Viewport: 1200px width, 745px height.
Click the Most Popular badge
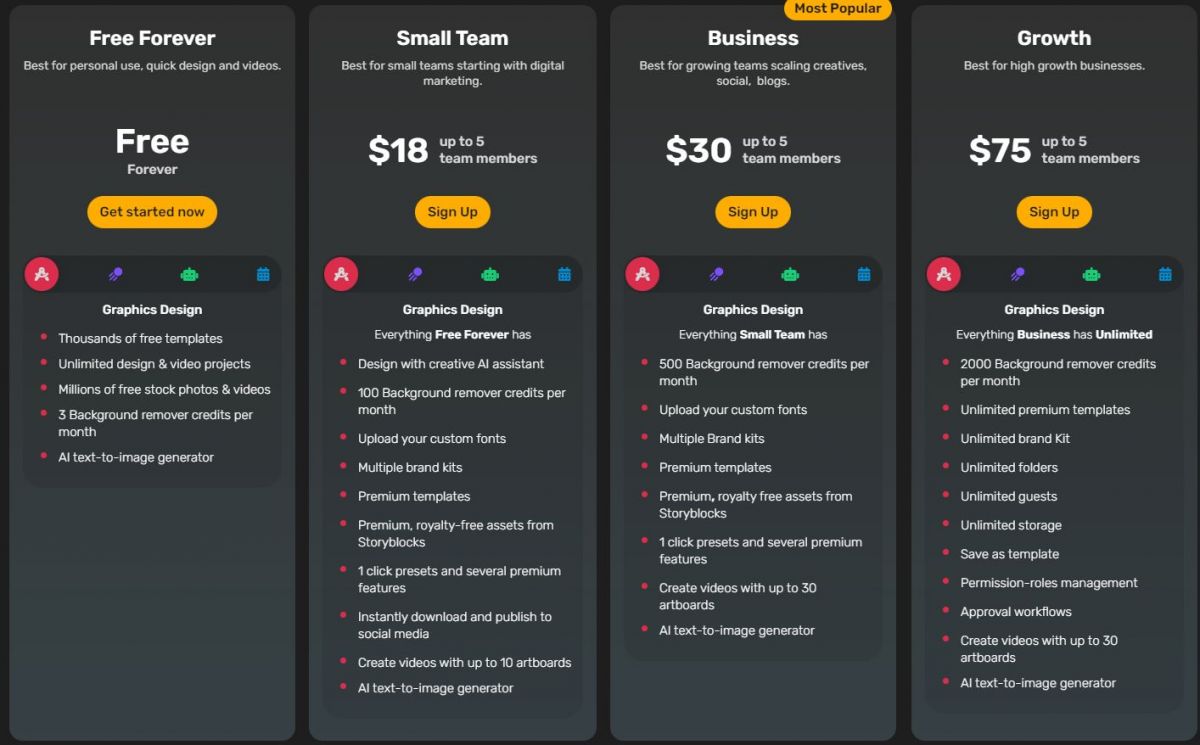click(x=838, y=9)
